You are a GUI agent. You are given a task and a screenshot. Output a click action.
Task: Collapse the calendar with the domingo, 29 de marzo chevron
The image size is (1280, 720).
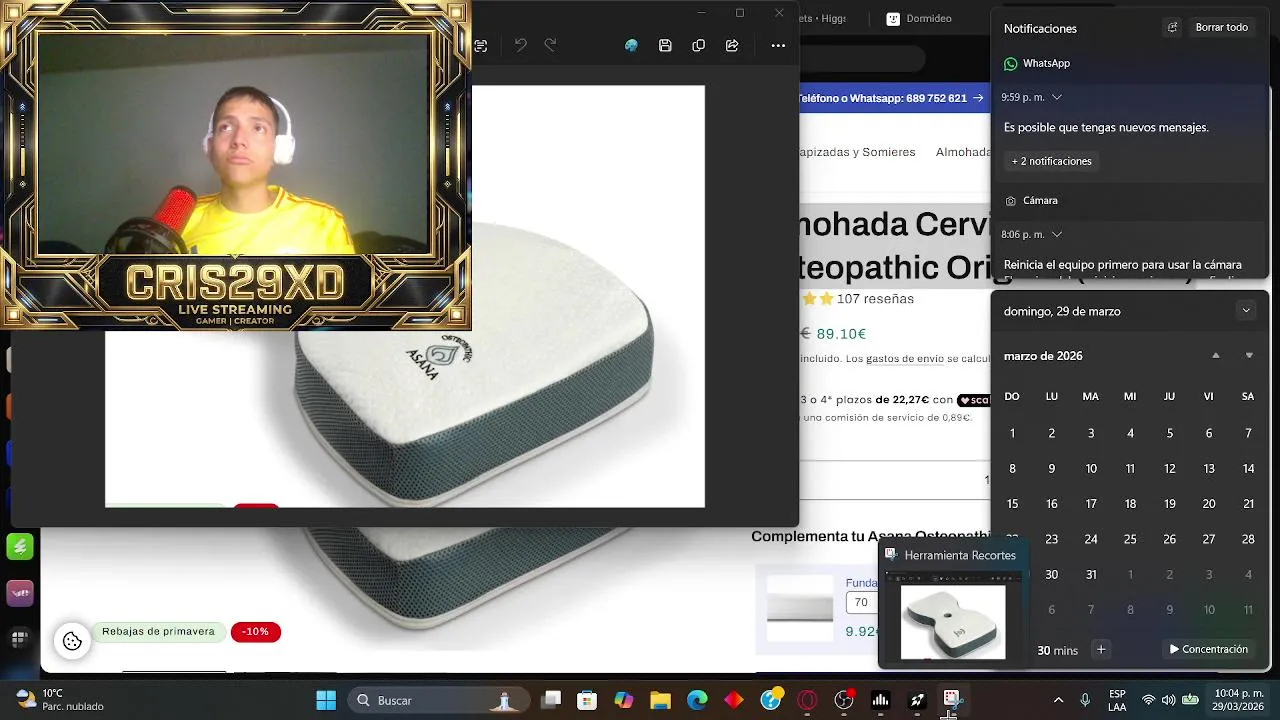point(1246,311)
